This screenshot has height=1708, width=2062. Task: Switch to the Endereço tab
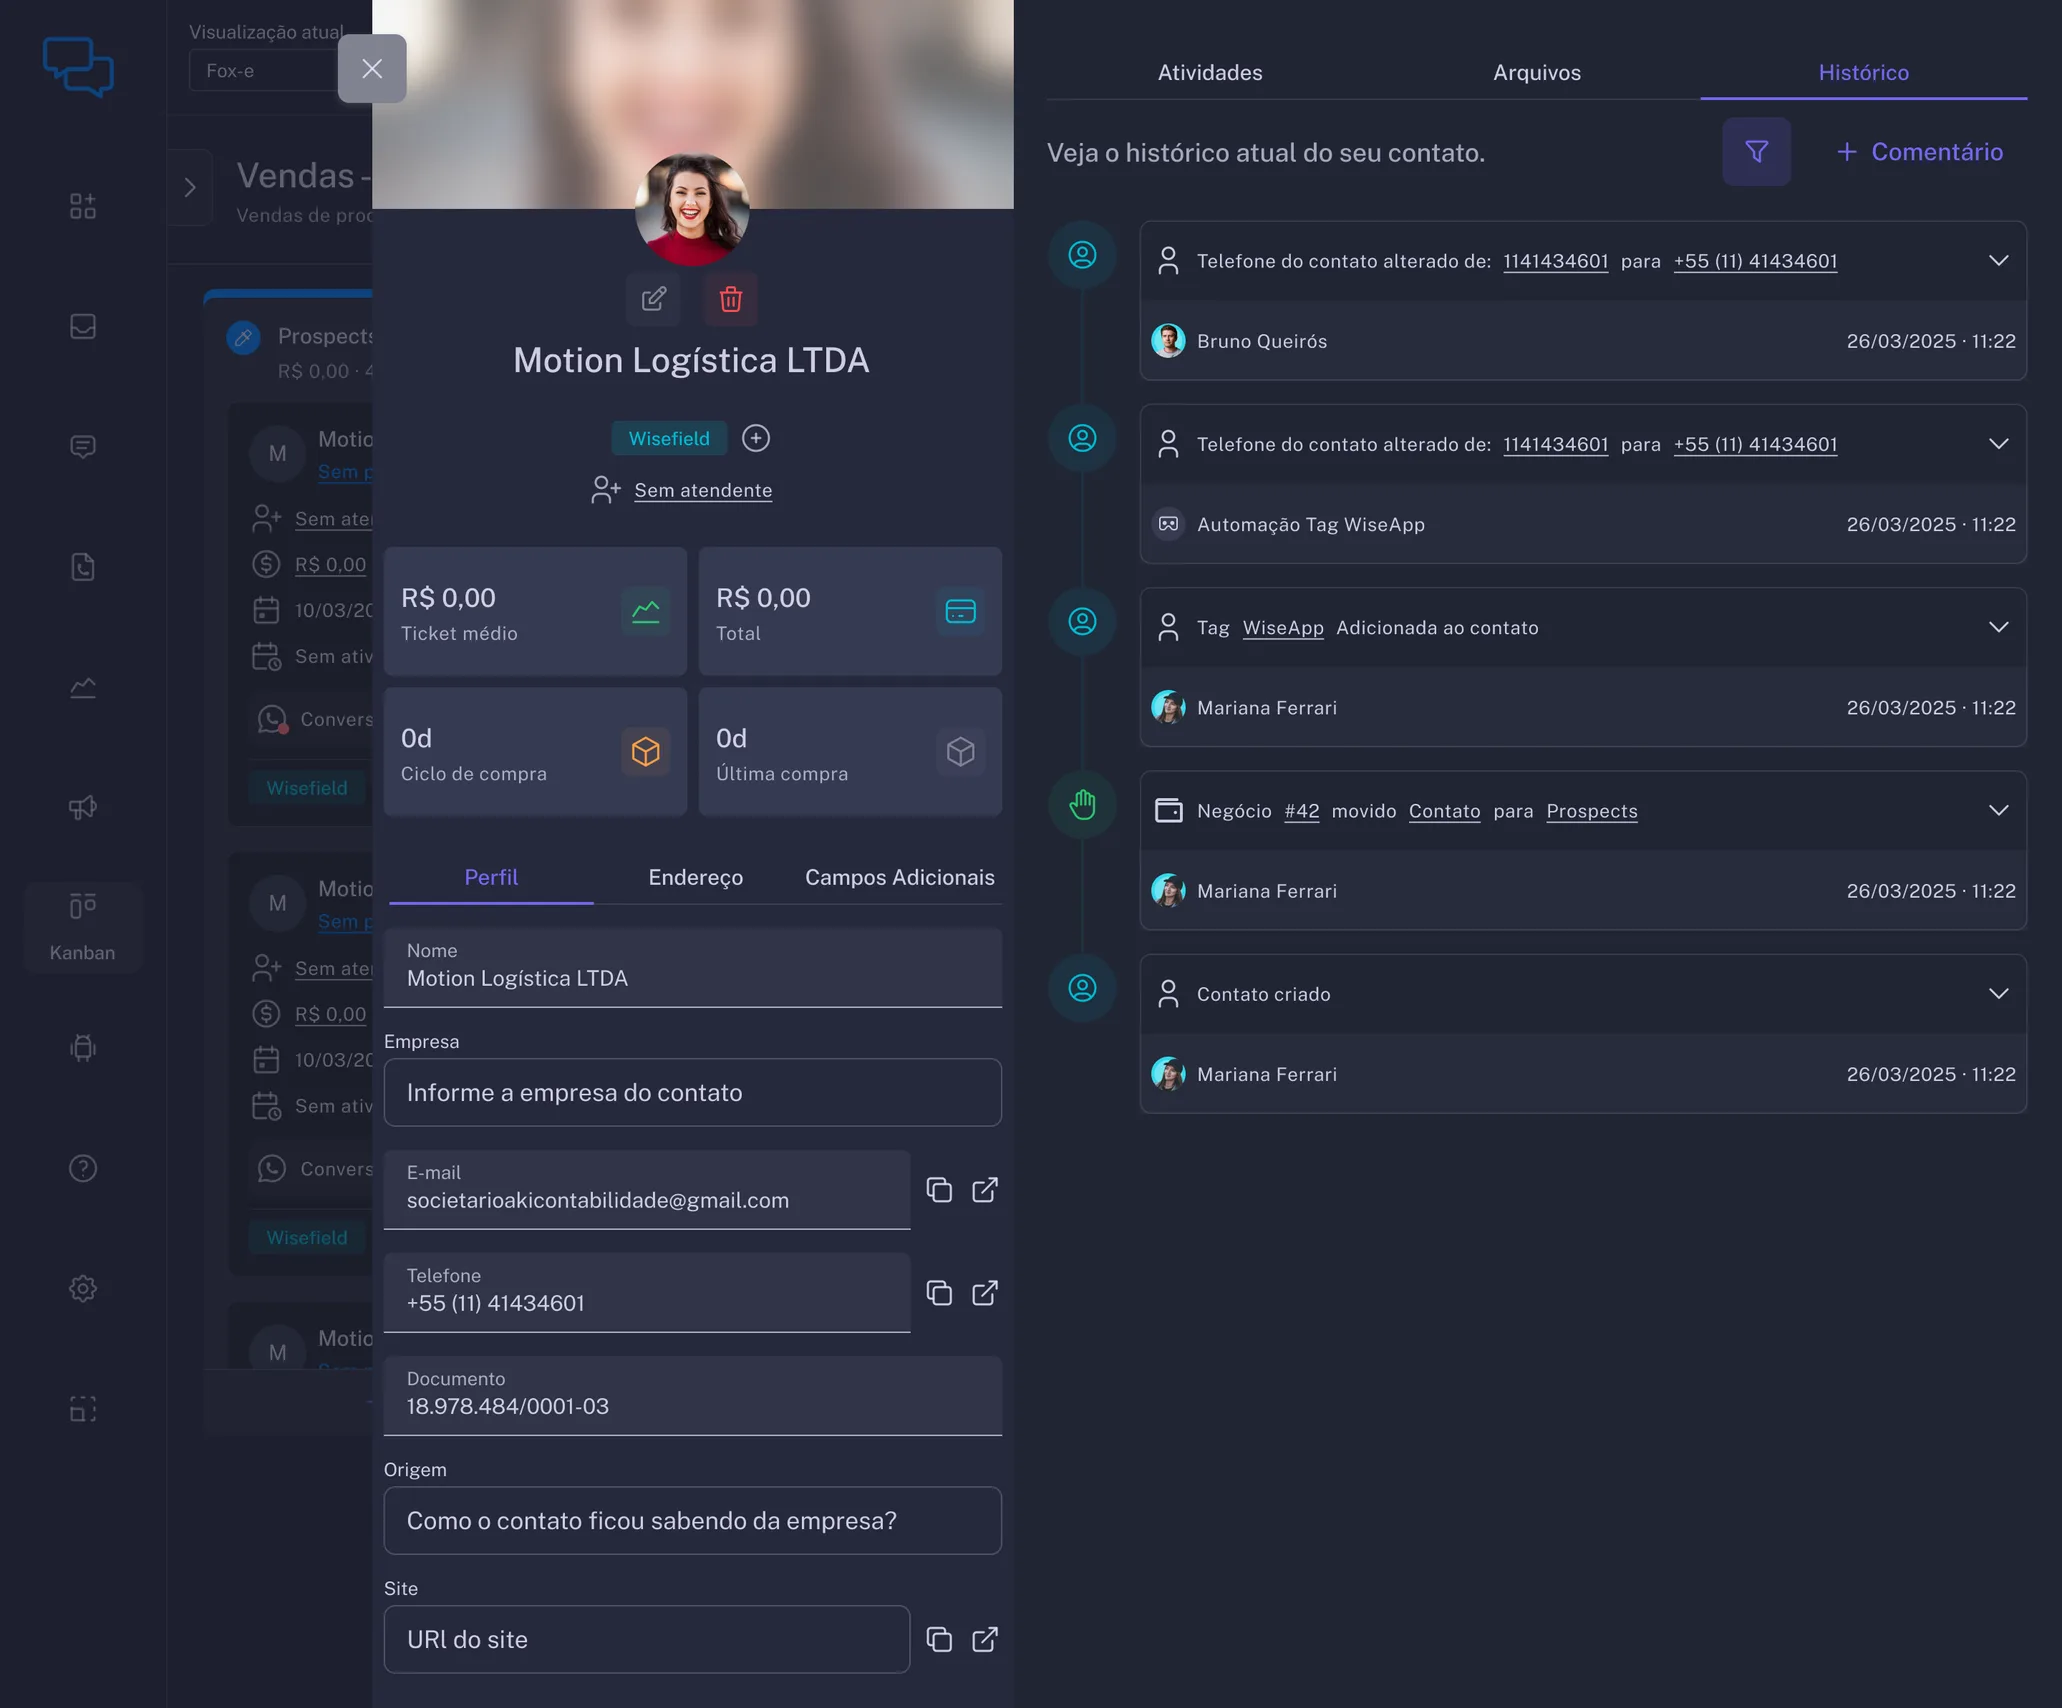pos(696,877)
